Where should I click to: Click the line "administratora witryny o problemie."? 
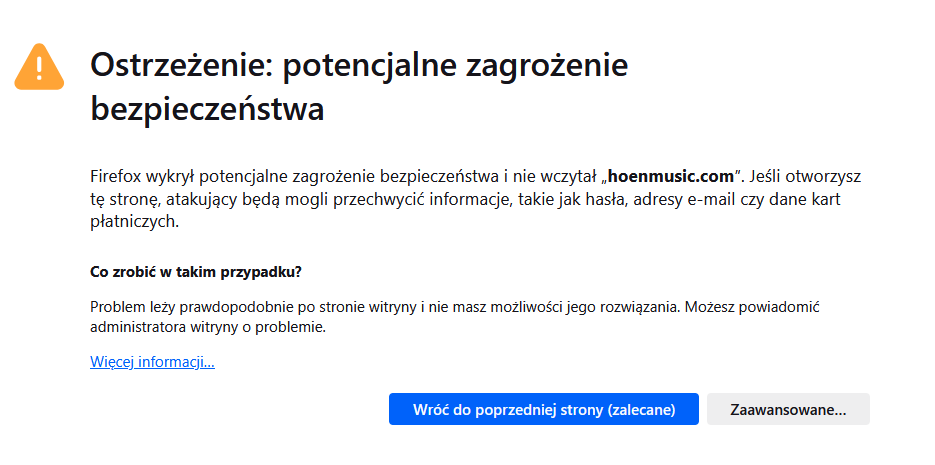tap(208, 327)
